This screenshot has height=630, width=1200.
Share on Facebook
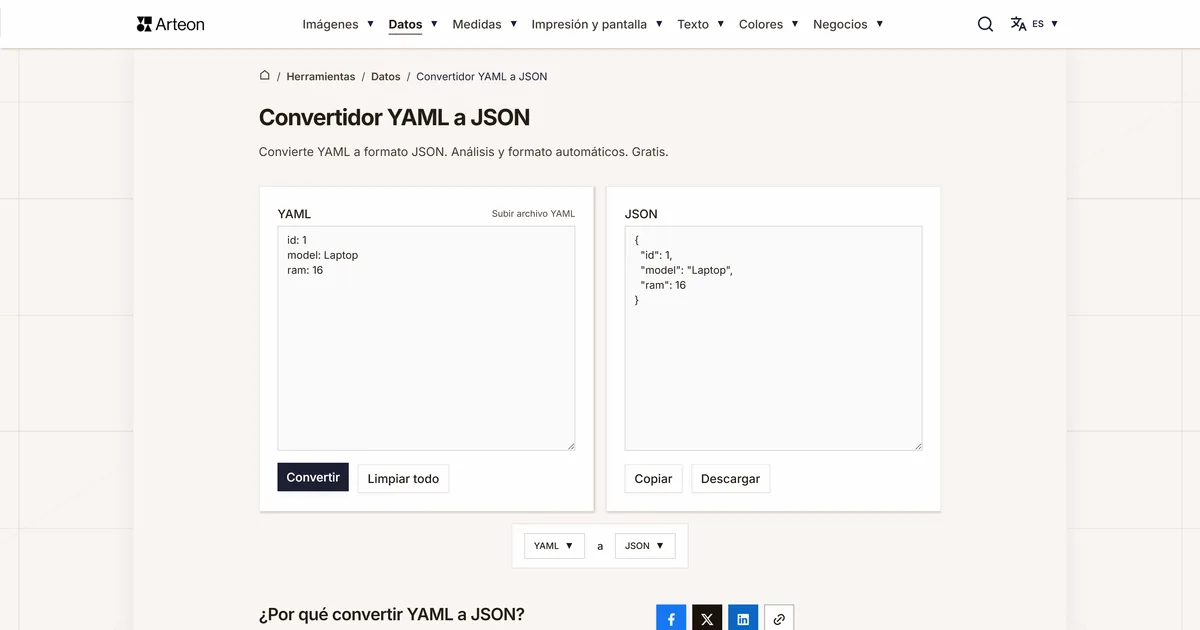tap(671, 619)
